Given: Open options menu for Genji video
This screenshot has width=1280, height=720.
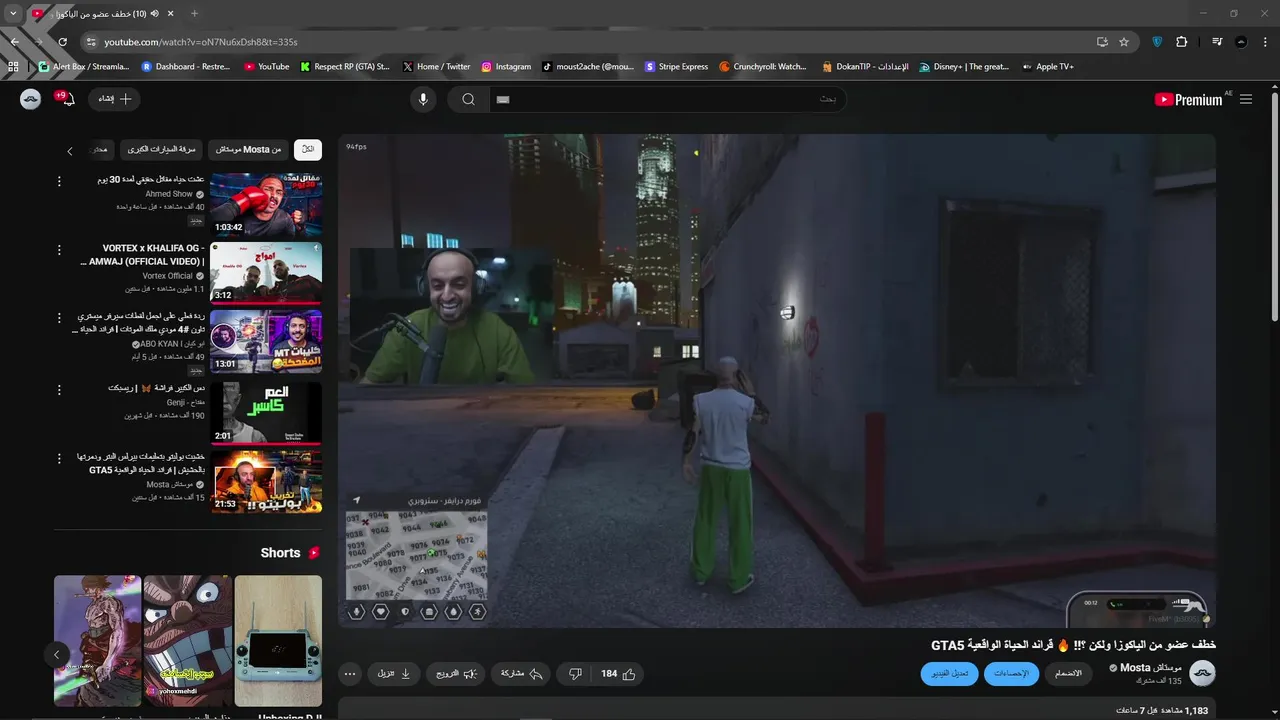Looking at the screenshot, I should [x=59, y=388].
